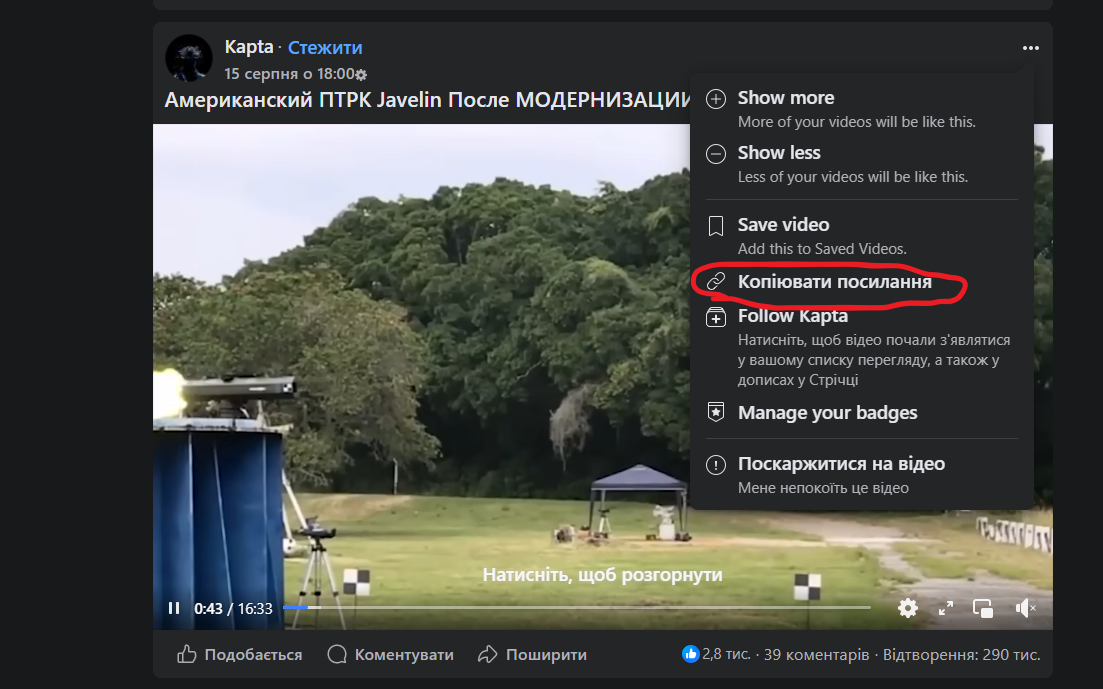
Task: Open the 39 коментарів comments link
Action: 816,655
